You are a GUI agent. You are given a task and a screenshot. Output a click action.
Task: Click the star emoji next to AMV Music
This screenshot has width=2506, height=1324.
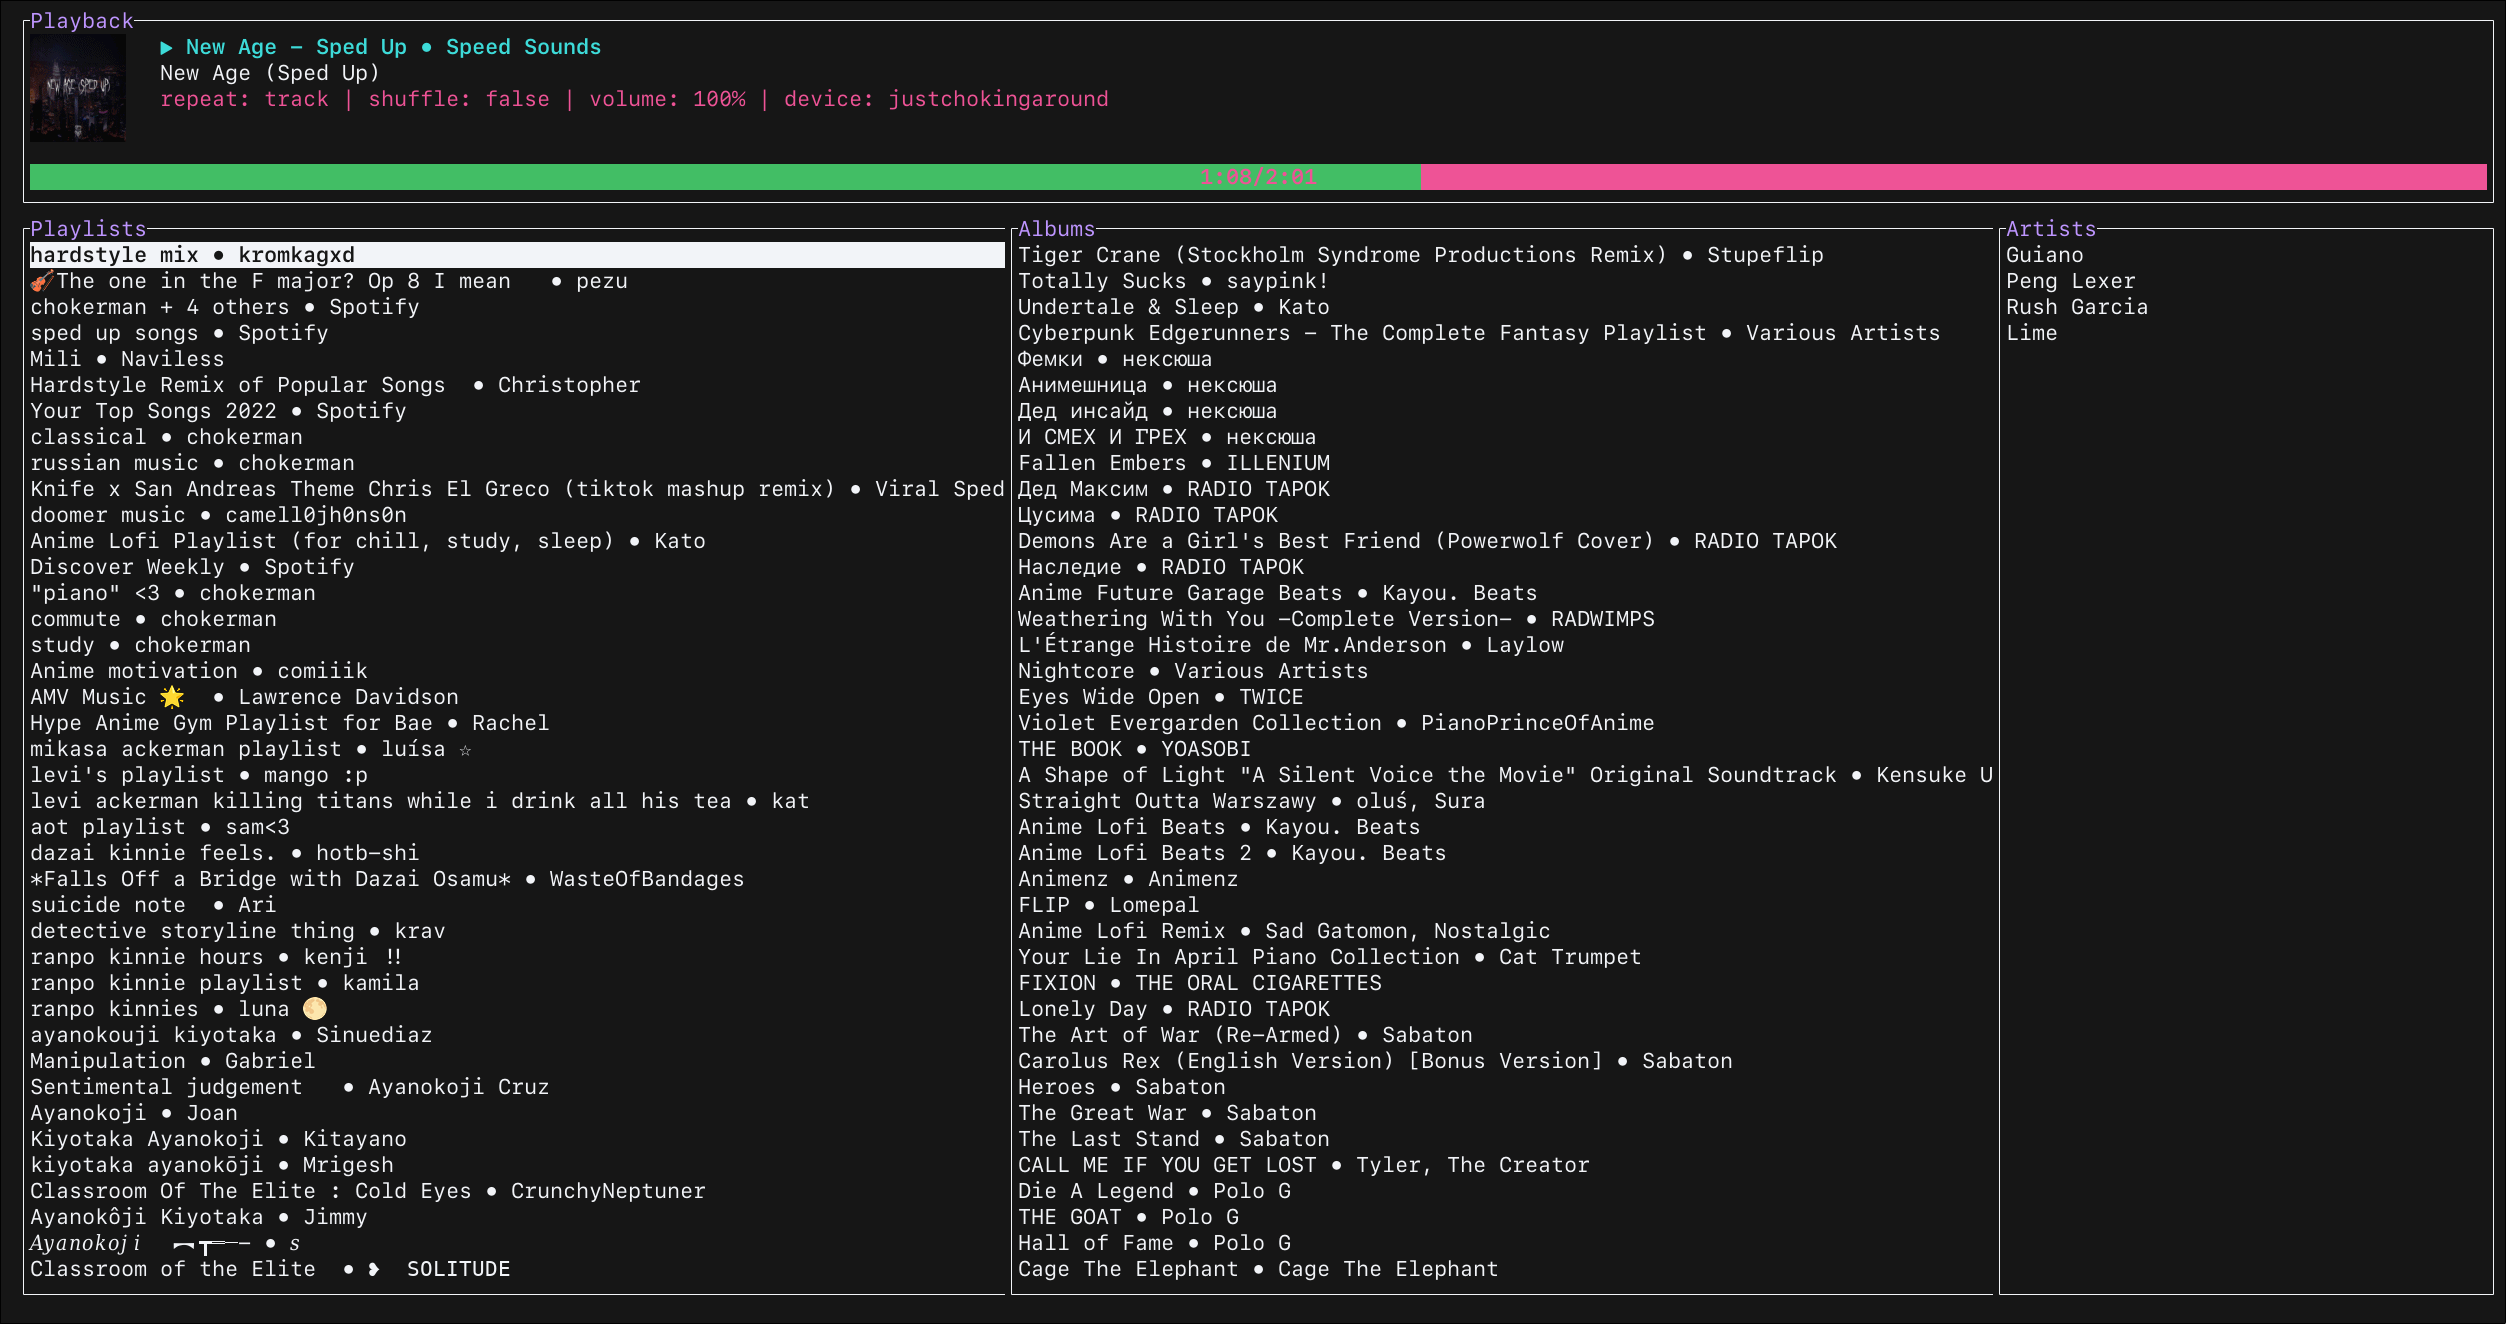pyautogui.click(x=172, y=697)
